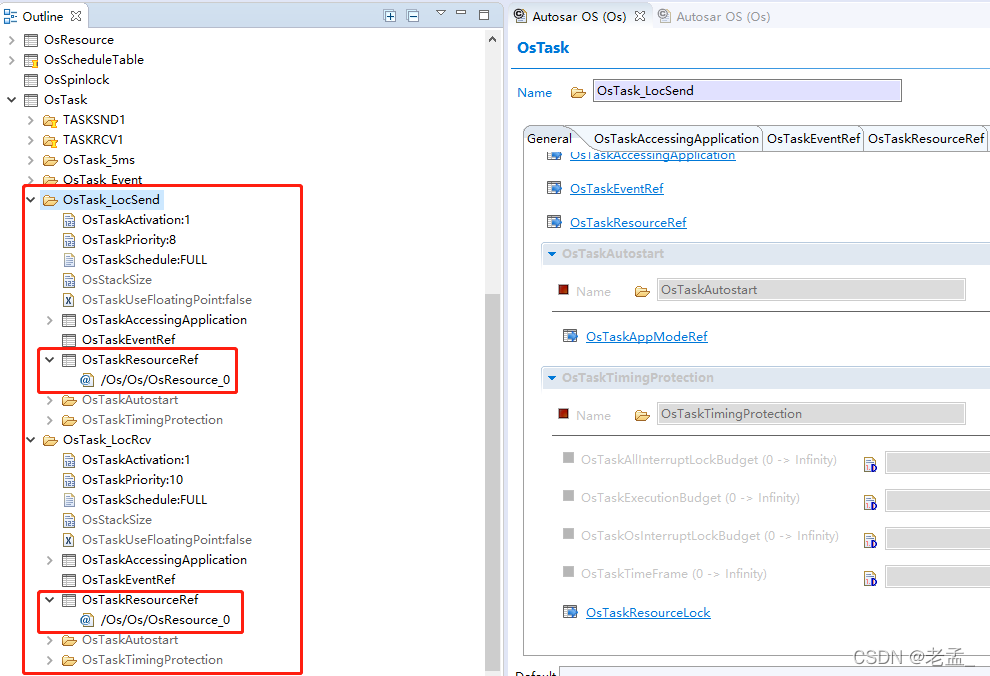
Task: Enable the OsTaskExecutionBudget checkbox
Action: pyautogui.click(x=568, y=495)
